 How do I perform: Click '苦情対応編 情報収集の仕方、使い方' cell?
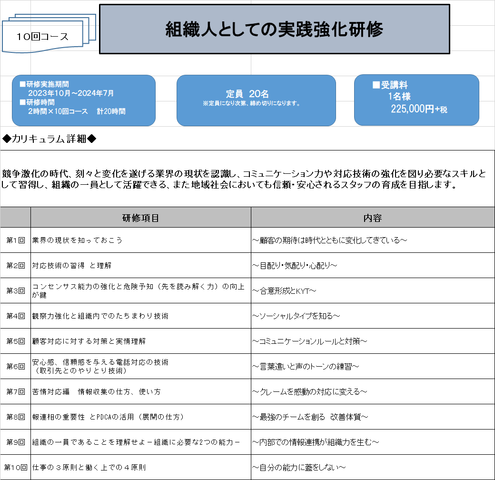(141, 392)
